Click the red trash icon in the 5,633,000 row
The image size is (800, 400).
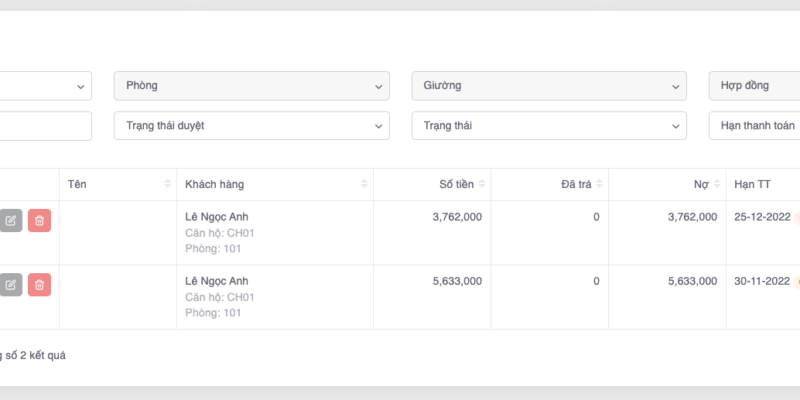coord(39,285)
